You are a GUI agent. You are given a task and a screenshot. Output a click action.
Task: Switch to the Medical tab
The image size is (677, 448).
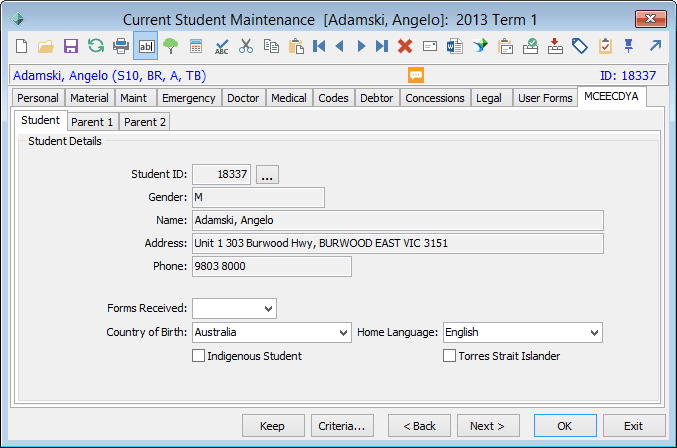[x=289, y=98]
